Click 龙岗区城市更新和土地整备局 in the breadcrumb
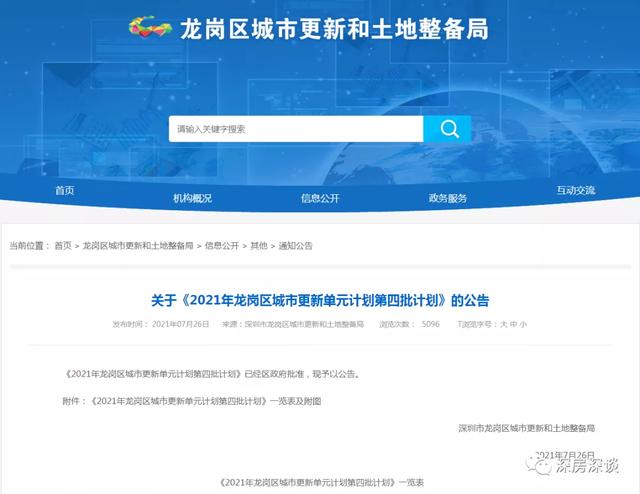This screenshot has height=494, width=640. [x=138, y=246]
